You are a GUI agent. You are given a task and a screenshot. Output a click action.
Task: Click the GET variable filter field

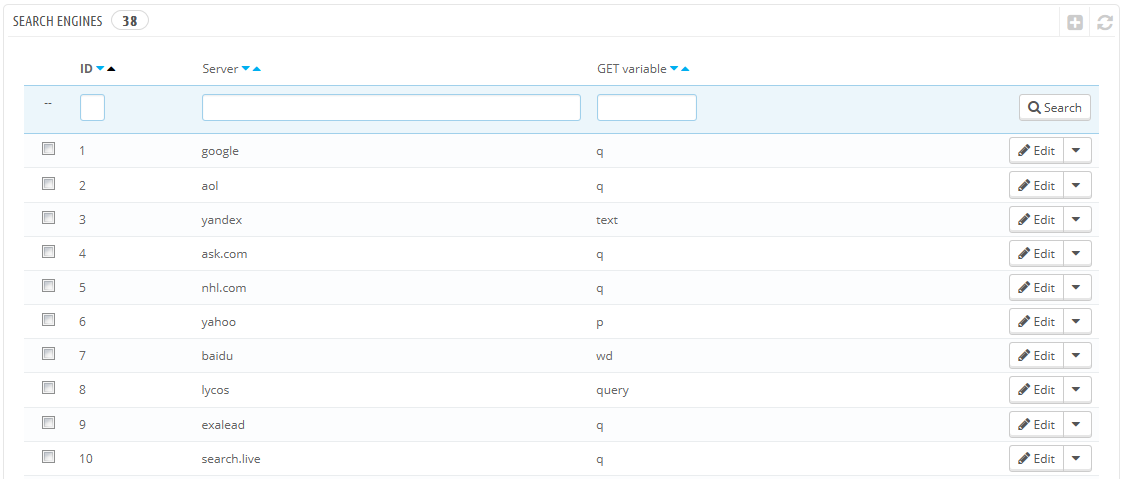coord(646,108)
